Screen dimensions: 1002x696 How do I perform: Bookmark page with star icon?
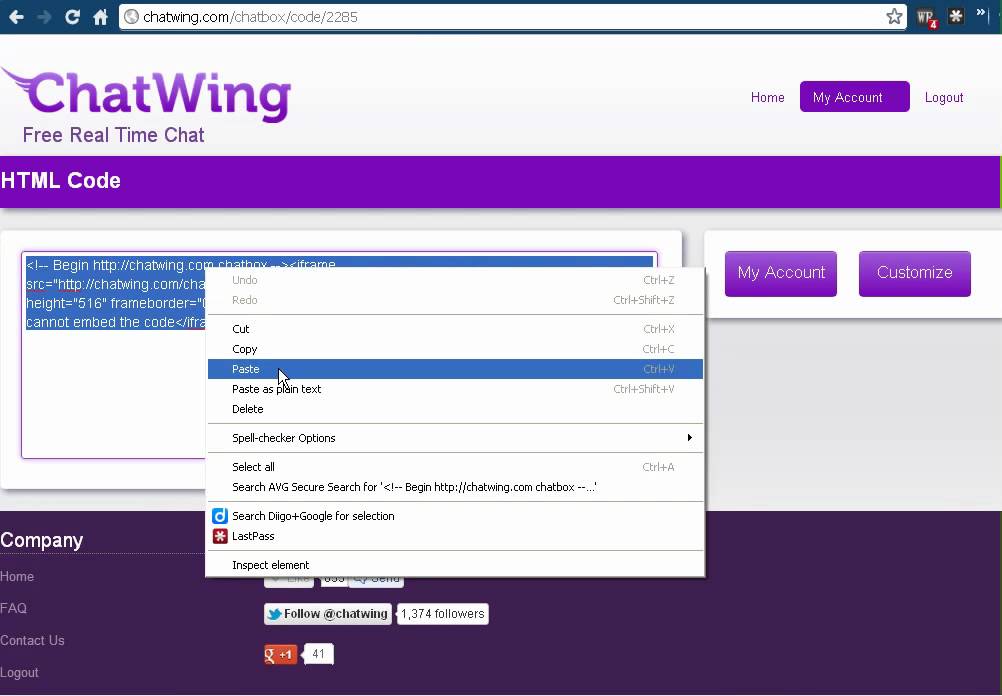coord(894,17)
